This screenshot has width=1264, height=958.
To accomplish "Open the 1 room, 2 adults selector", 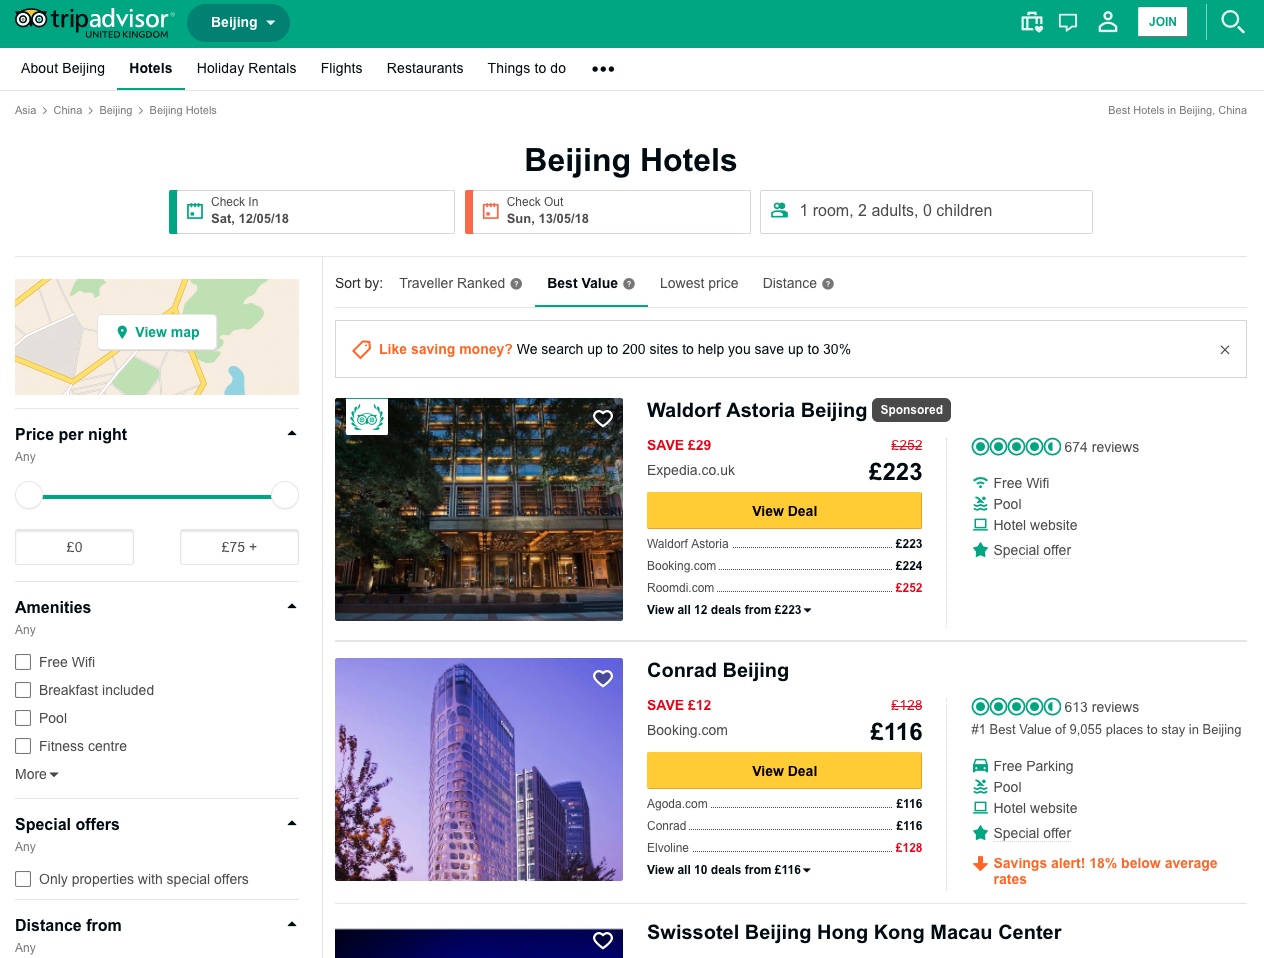I will [x=926, y=212].
